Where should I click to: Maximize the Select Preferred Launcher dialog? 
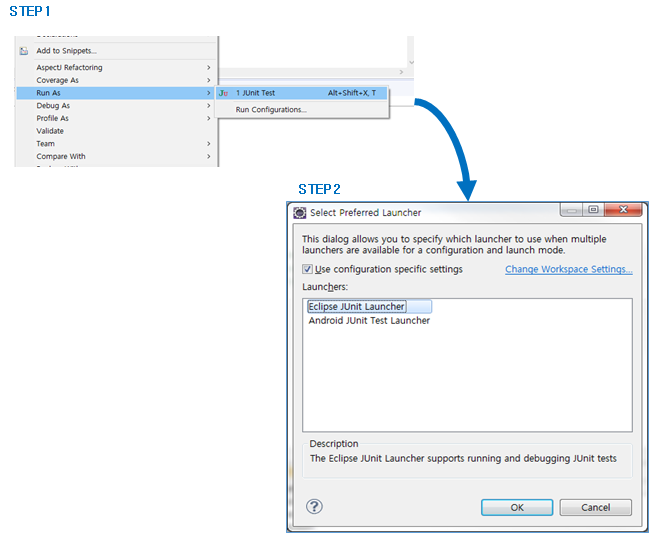coord(593,210)
